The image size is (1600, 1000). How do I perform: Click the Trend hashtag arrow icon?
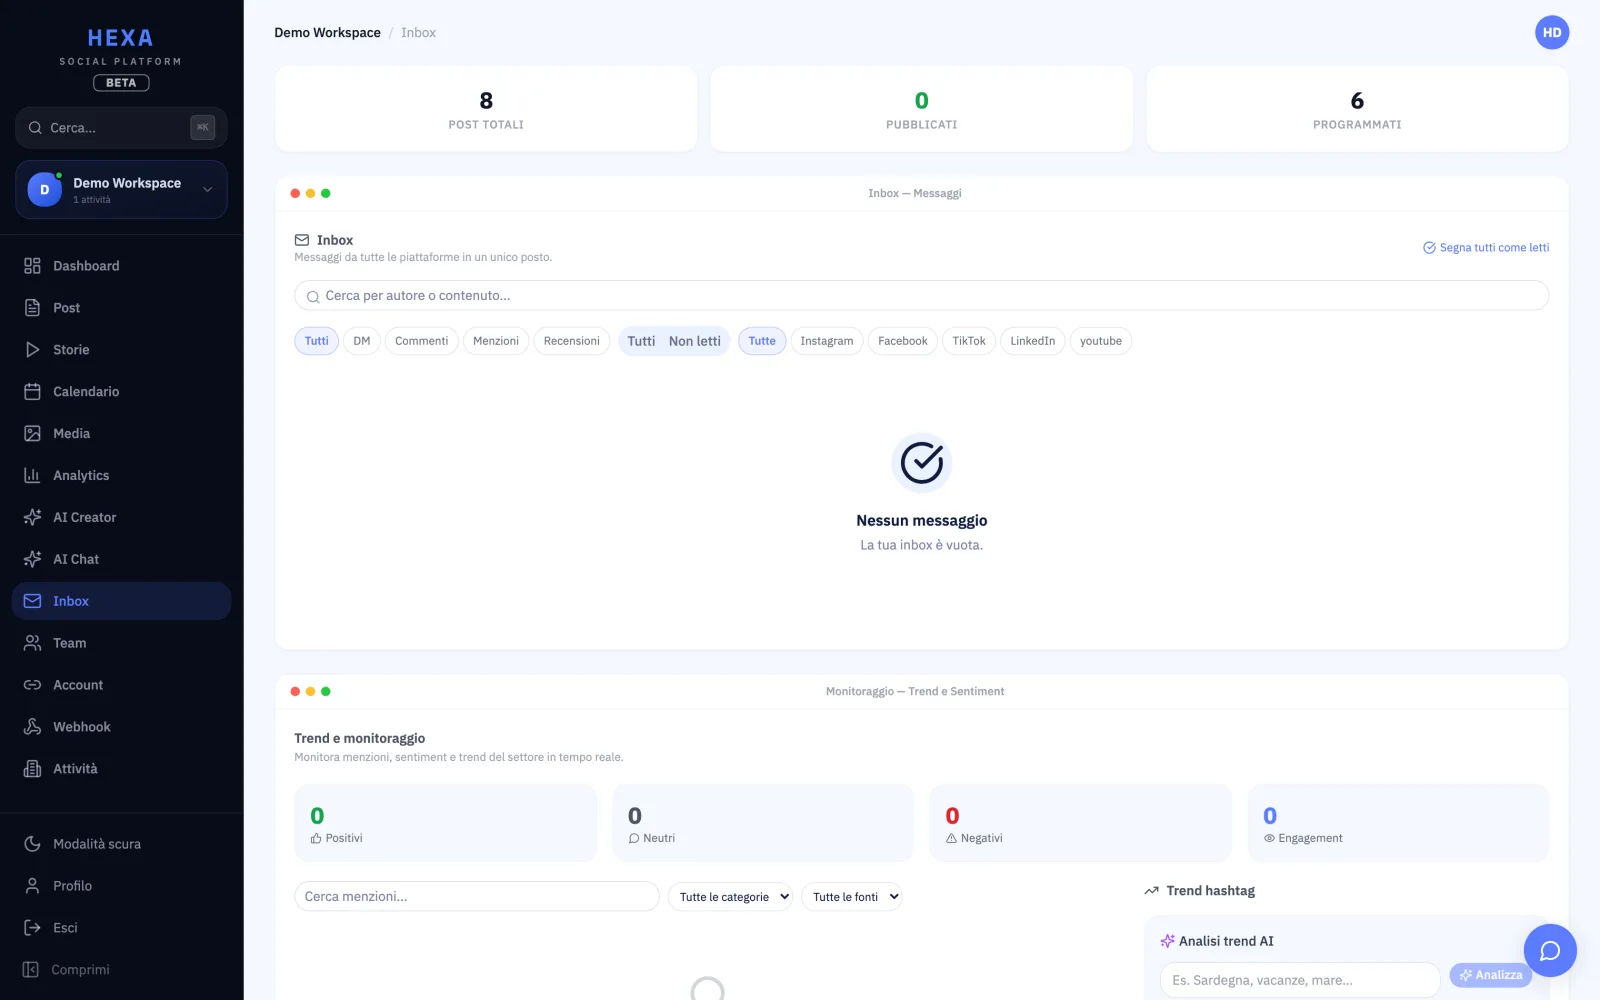click(1151, 891)
